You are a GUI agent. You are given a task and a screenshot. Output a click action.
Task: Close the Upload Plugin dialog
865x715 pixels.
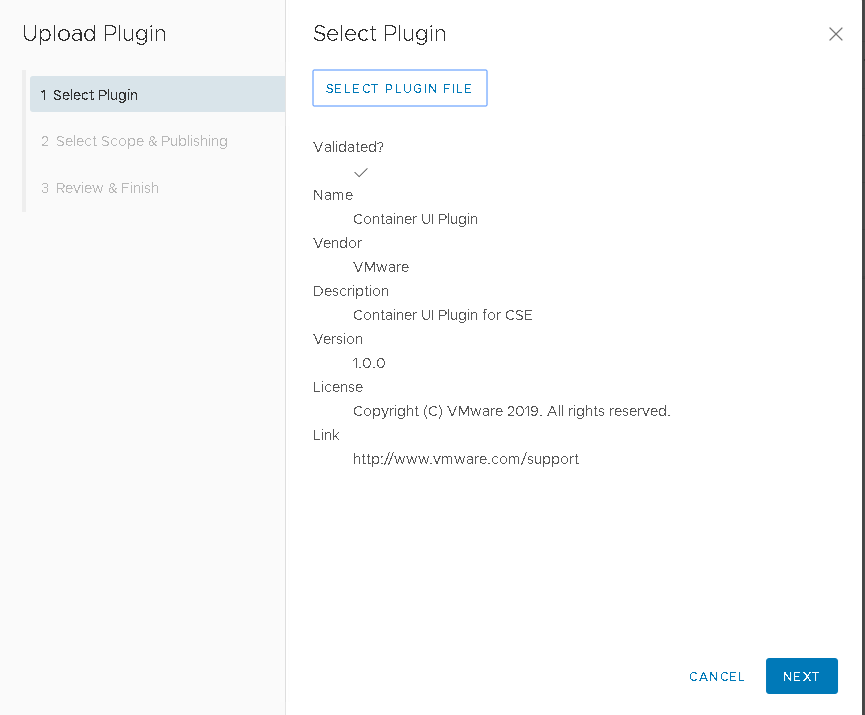[836, 34]
